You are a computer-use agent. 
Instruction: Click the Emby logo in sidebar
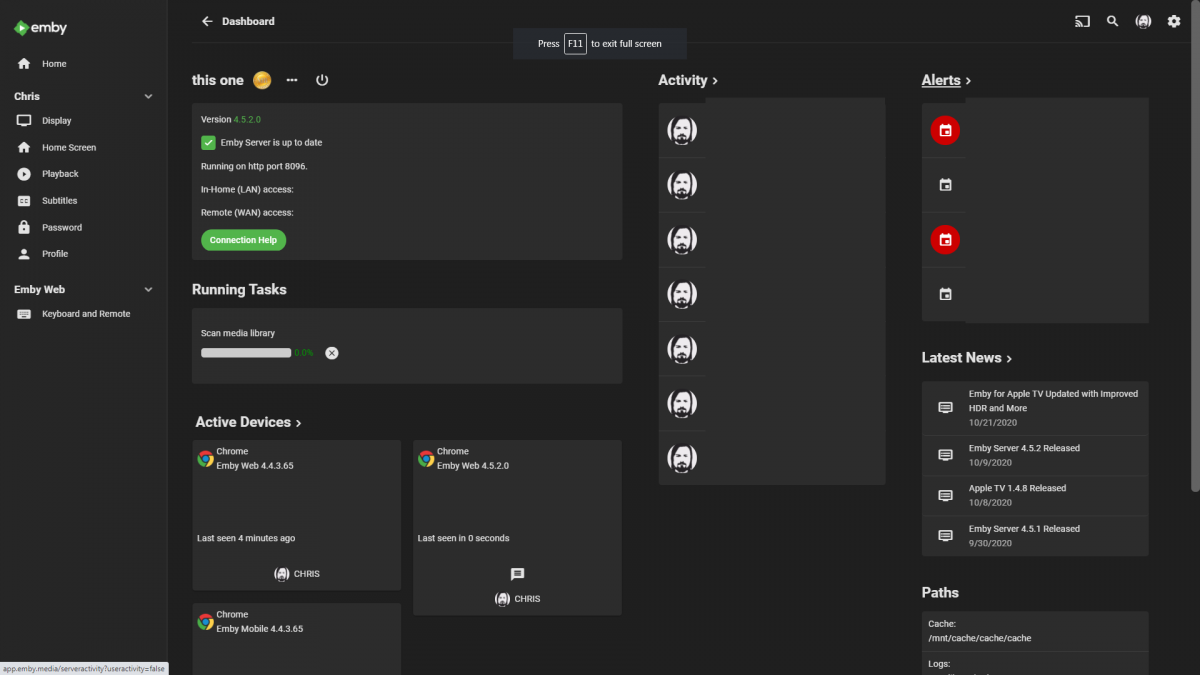click(x=40, y=28)
